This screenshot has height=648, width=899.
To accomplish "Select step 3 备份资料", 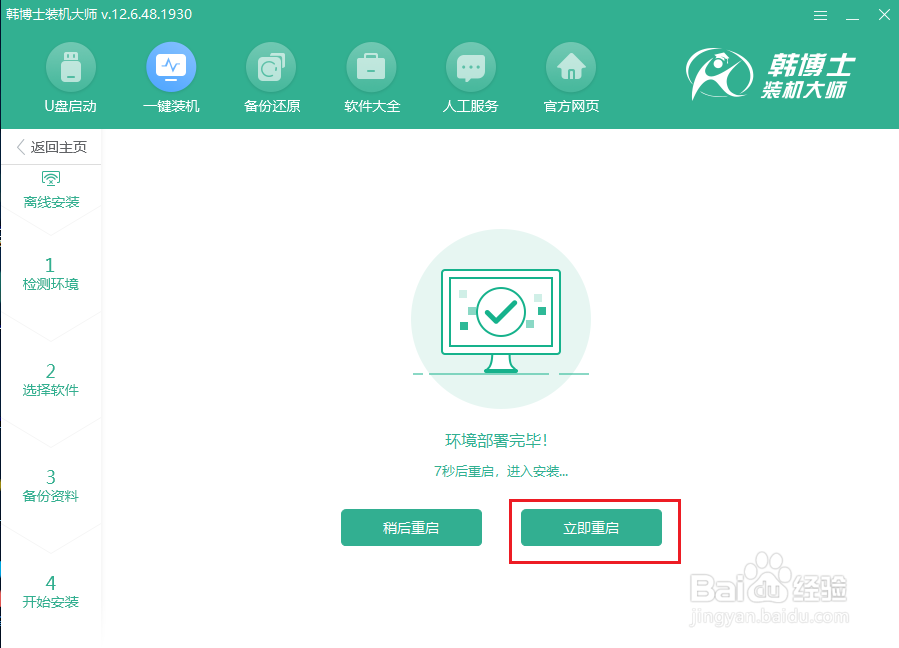I will tap(51, 485).
